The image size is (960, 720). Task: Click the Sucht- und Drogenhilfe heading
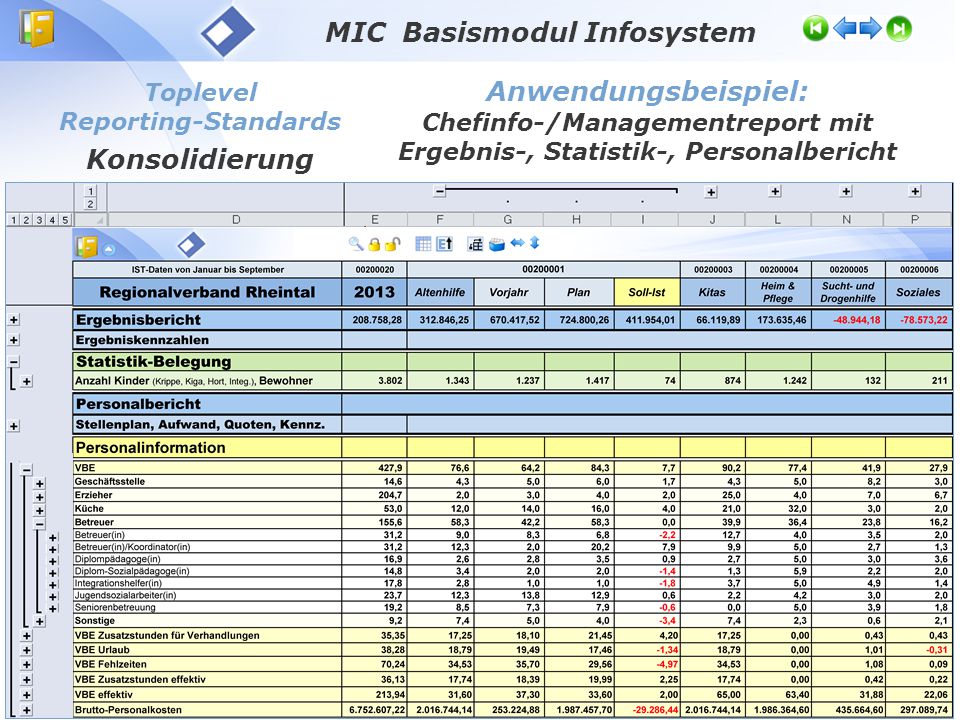(848, 293)
